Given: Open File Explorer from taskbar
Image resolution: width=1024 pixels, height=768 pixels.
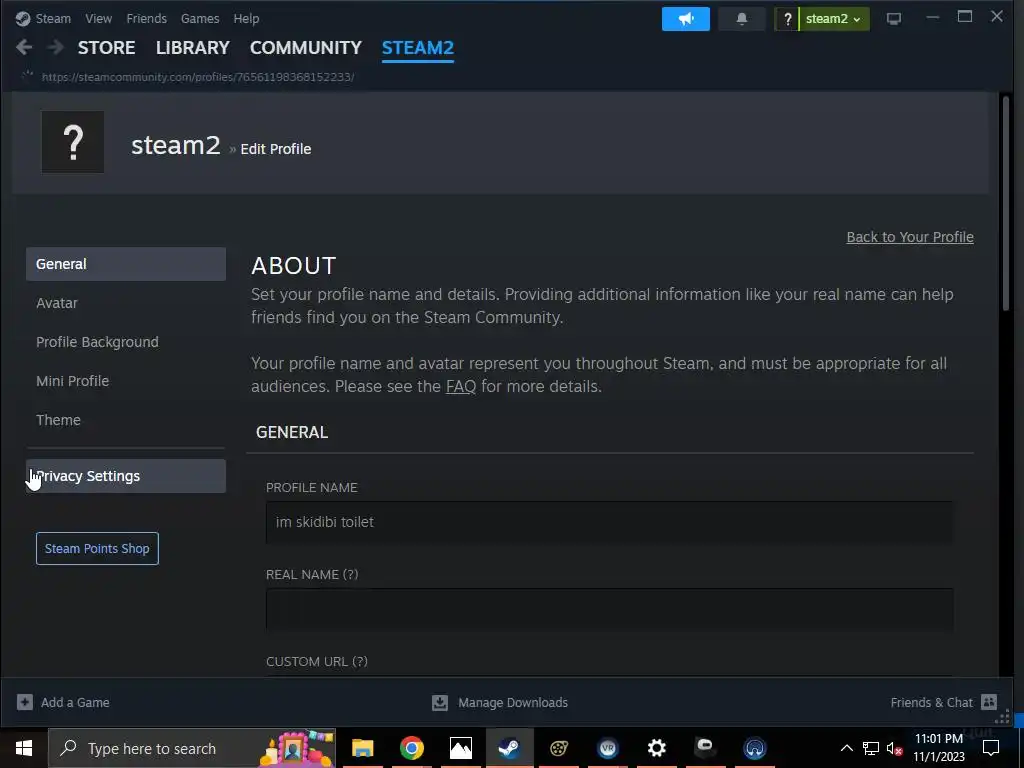Looking at the screenshot, I should point(362,748).
